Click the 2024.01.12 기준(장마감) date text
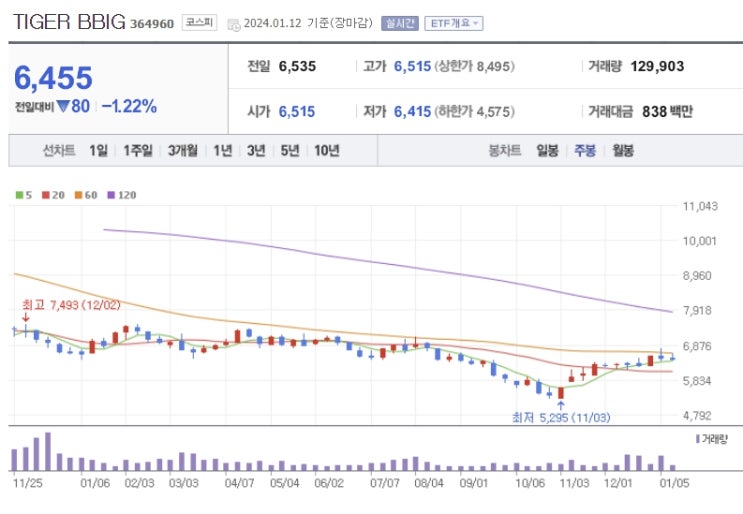 point(308,23)
